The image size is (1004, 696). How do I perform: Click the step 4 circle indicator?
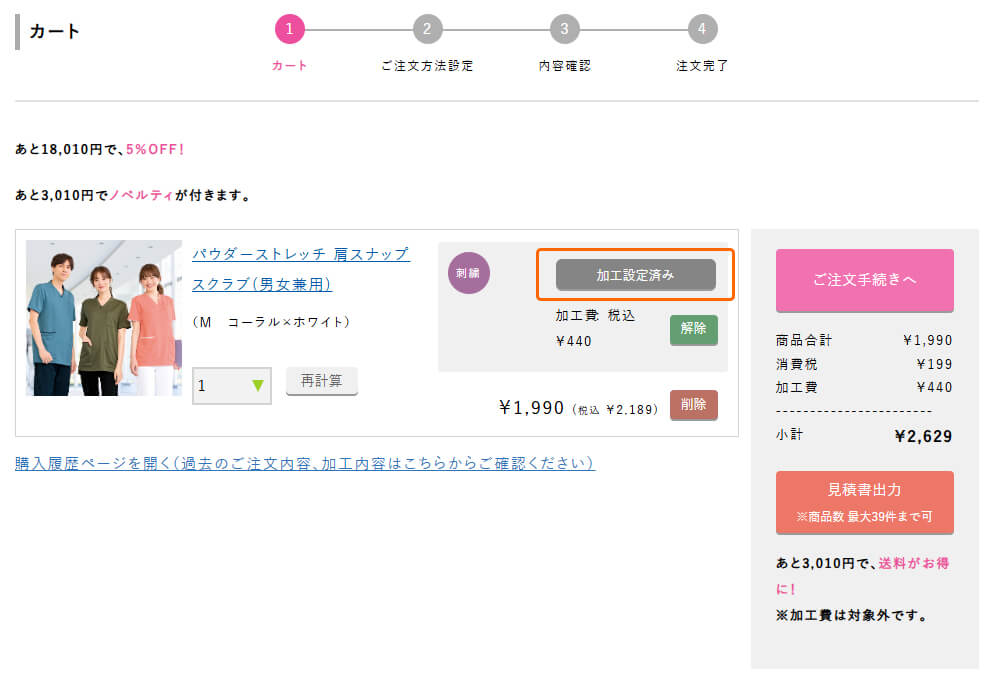[x=702, y=29]
